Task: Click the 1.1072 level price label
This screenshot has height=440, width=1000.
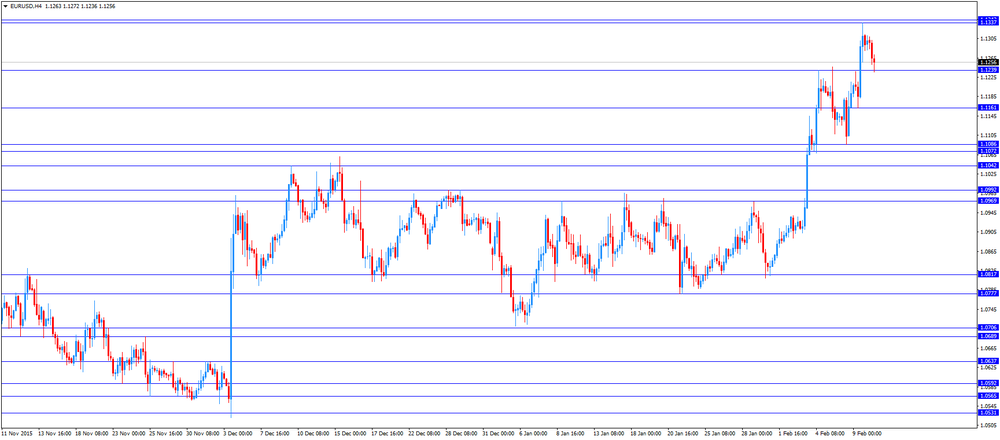Action: [x=988, y=151]
